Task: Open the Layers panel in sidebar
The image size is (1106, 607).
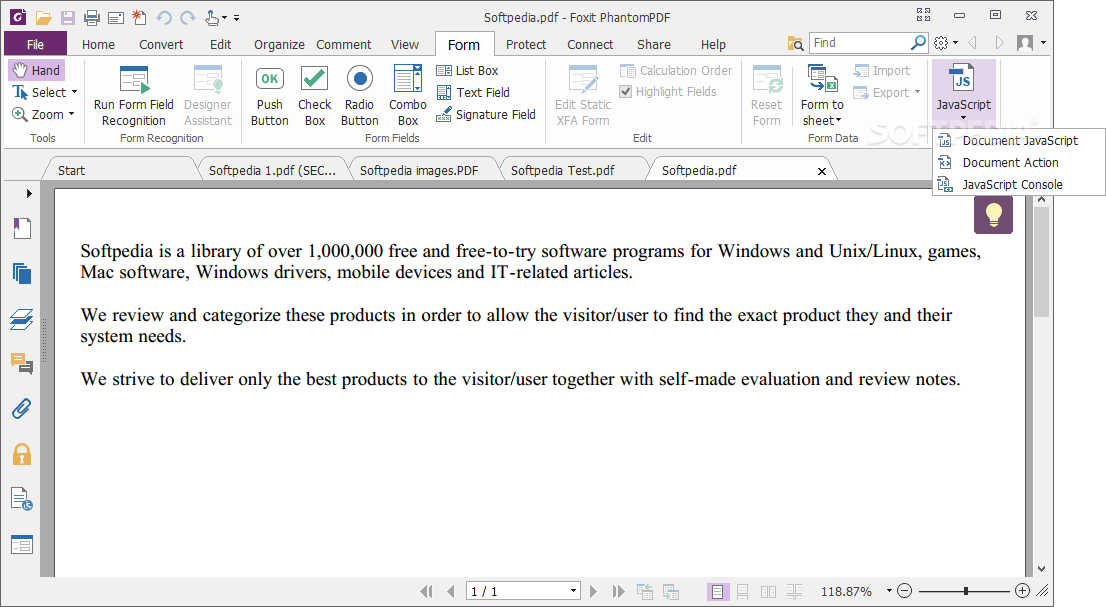Action: 22,319
